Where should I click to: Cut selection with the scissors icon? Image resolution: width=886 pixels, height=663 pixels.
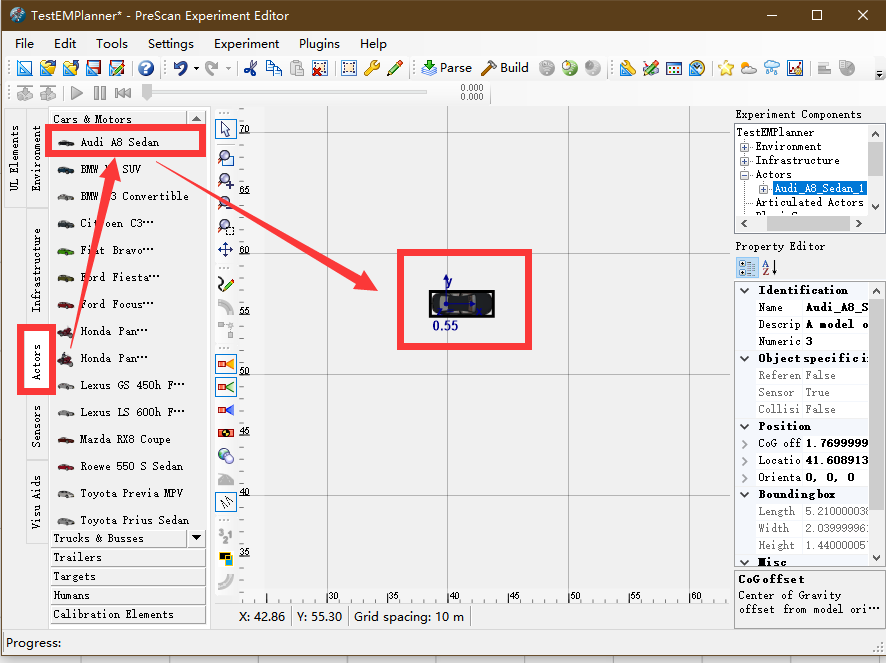[x=250, y=68]
